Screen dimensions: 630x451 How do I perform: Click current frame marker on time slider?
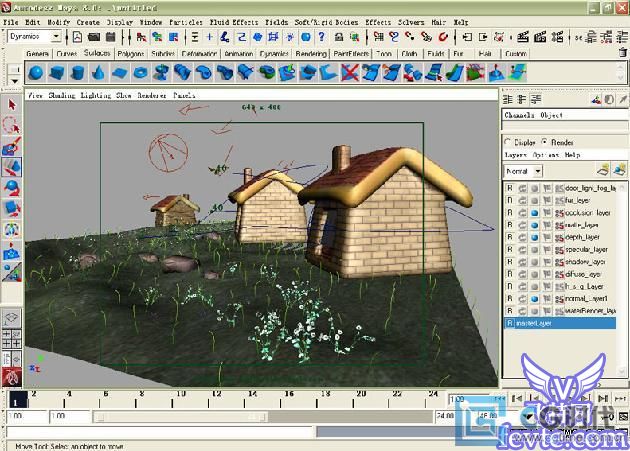[18, 399]
